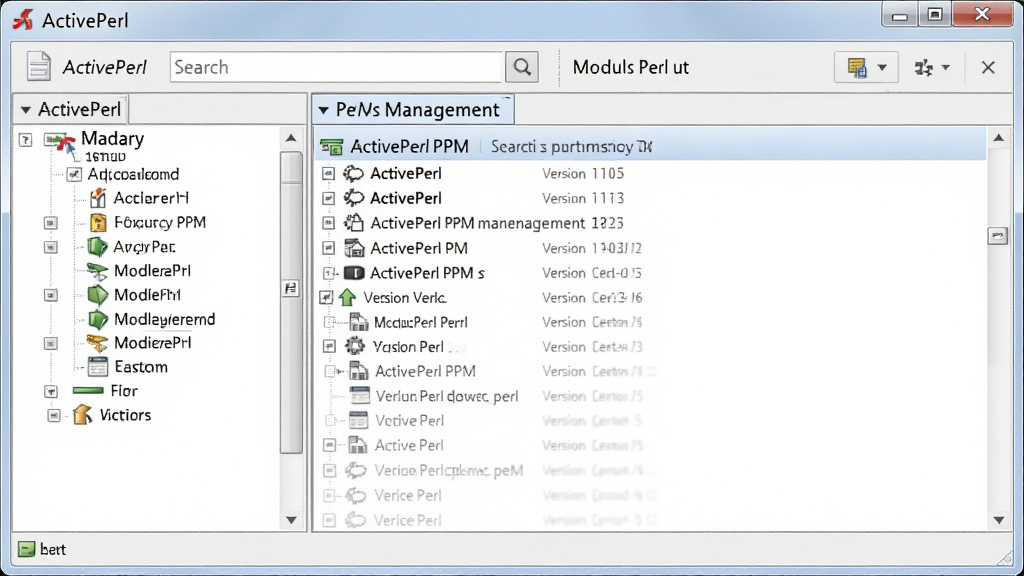Image resolution: width=1024 pixels, height=576 pixels.
Task: Click the Verlun Perl dowec perl icon
Action: (x=360, y=396)
